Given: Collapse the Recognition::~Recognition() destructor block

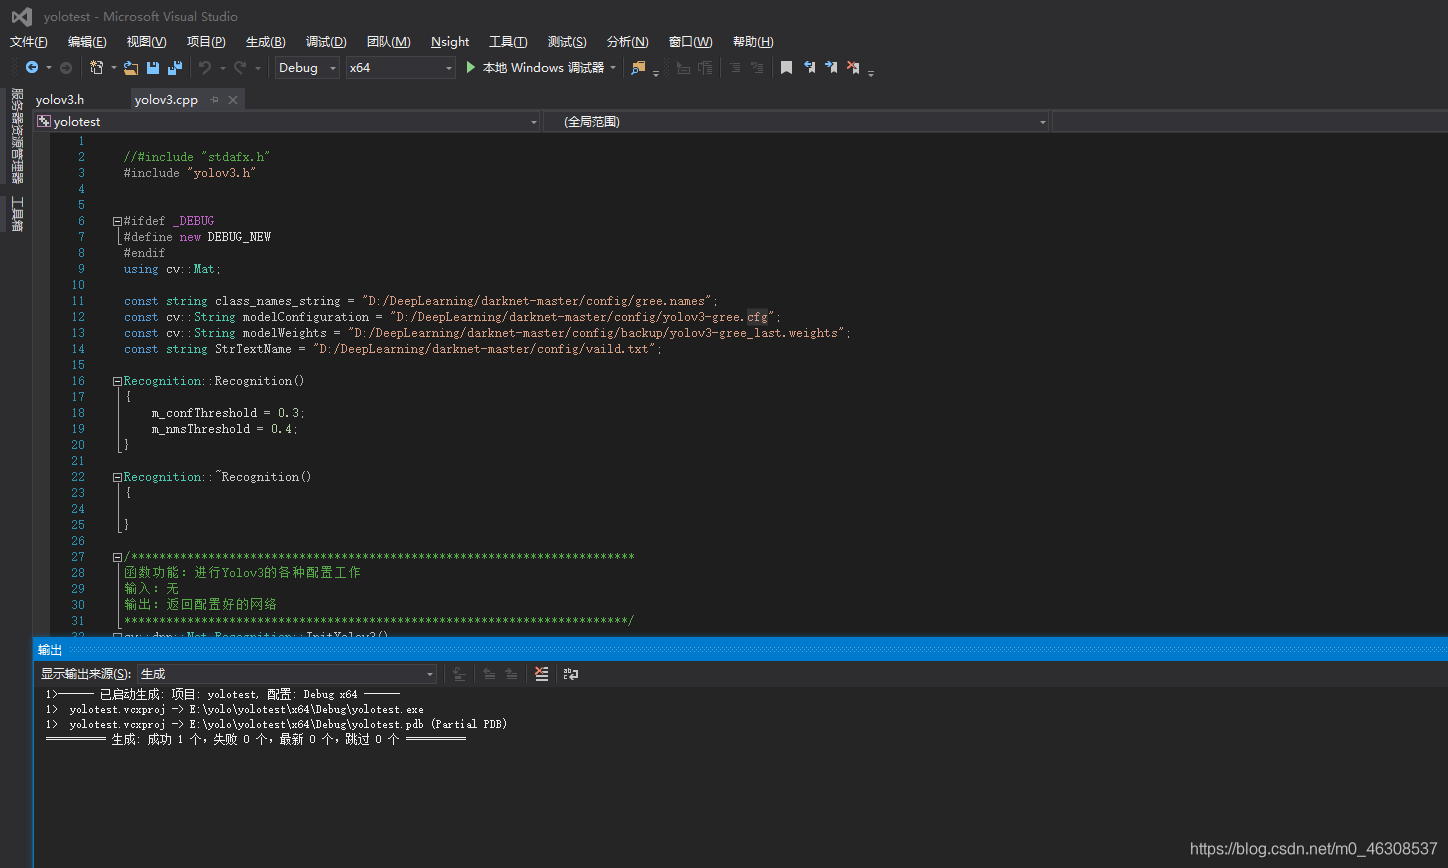Looking at the screenshot, I should (x=117, y=477).
